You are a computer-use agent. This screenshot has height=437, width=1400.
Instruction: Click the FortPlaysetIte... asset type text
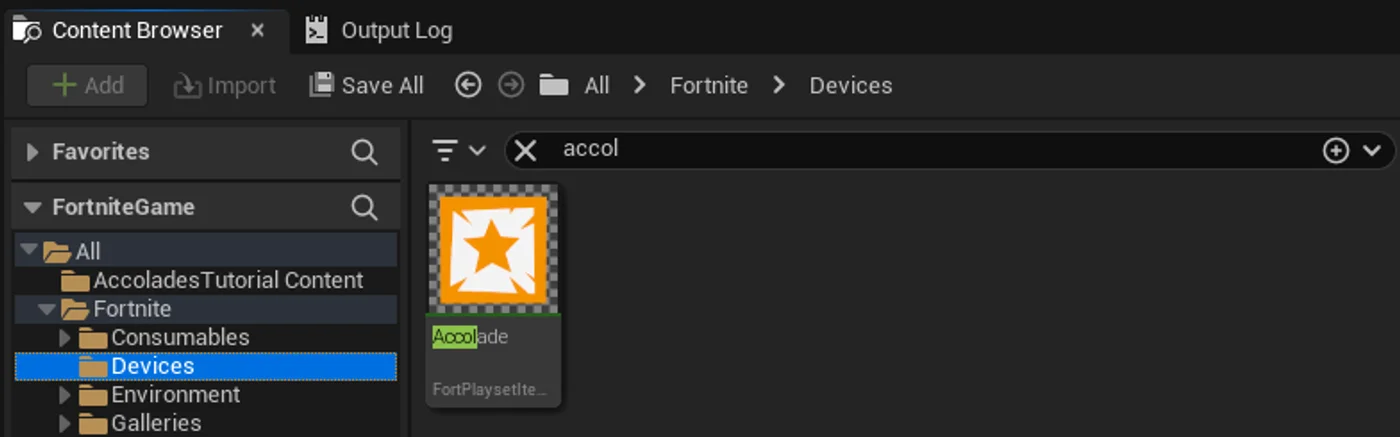click(489, 389)
